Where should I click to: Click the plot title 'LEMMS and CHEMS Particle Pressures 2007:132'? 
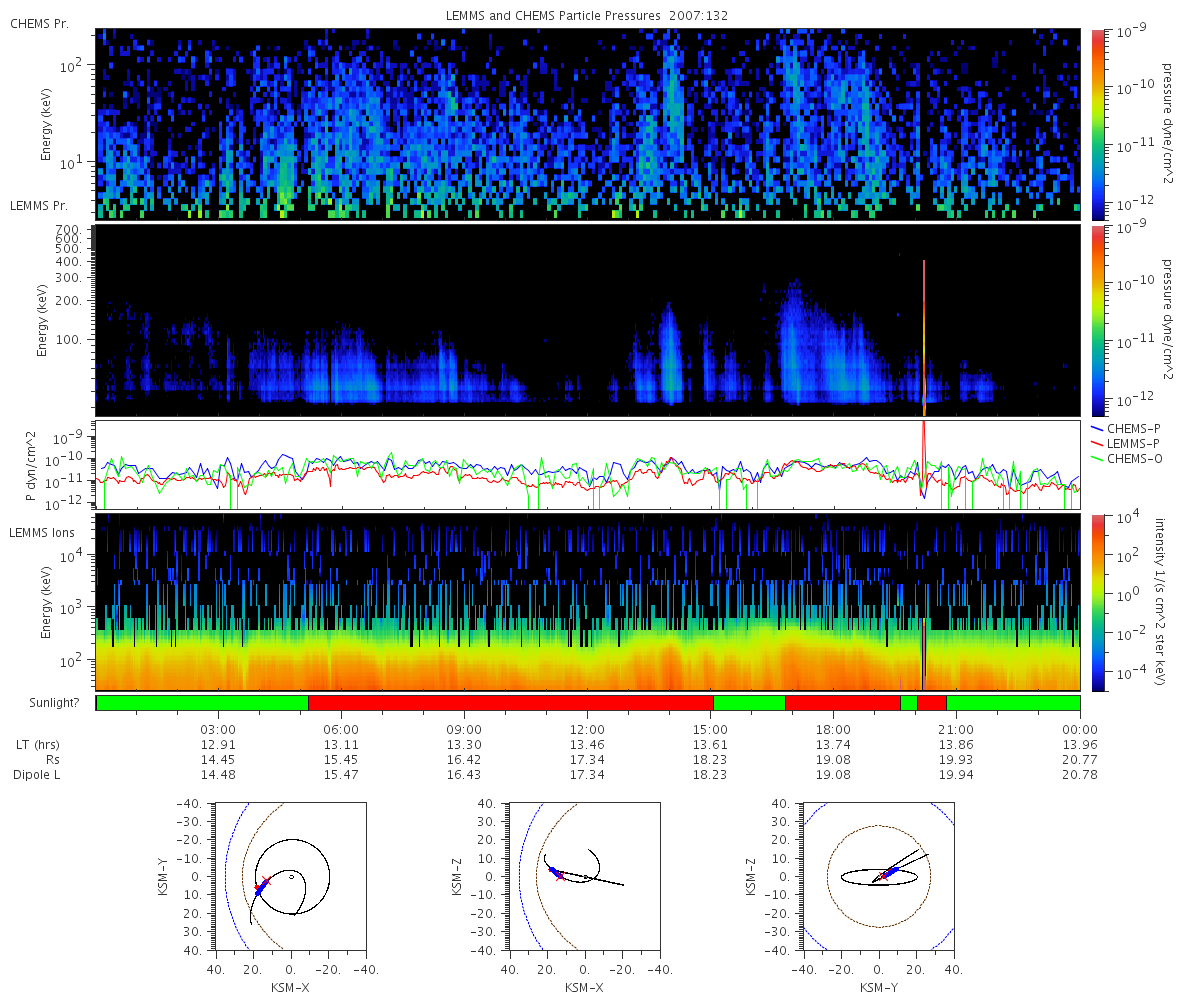coord(588,15)
